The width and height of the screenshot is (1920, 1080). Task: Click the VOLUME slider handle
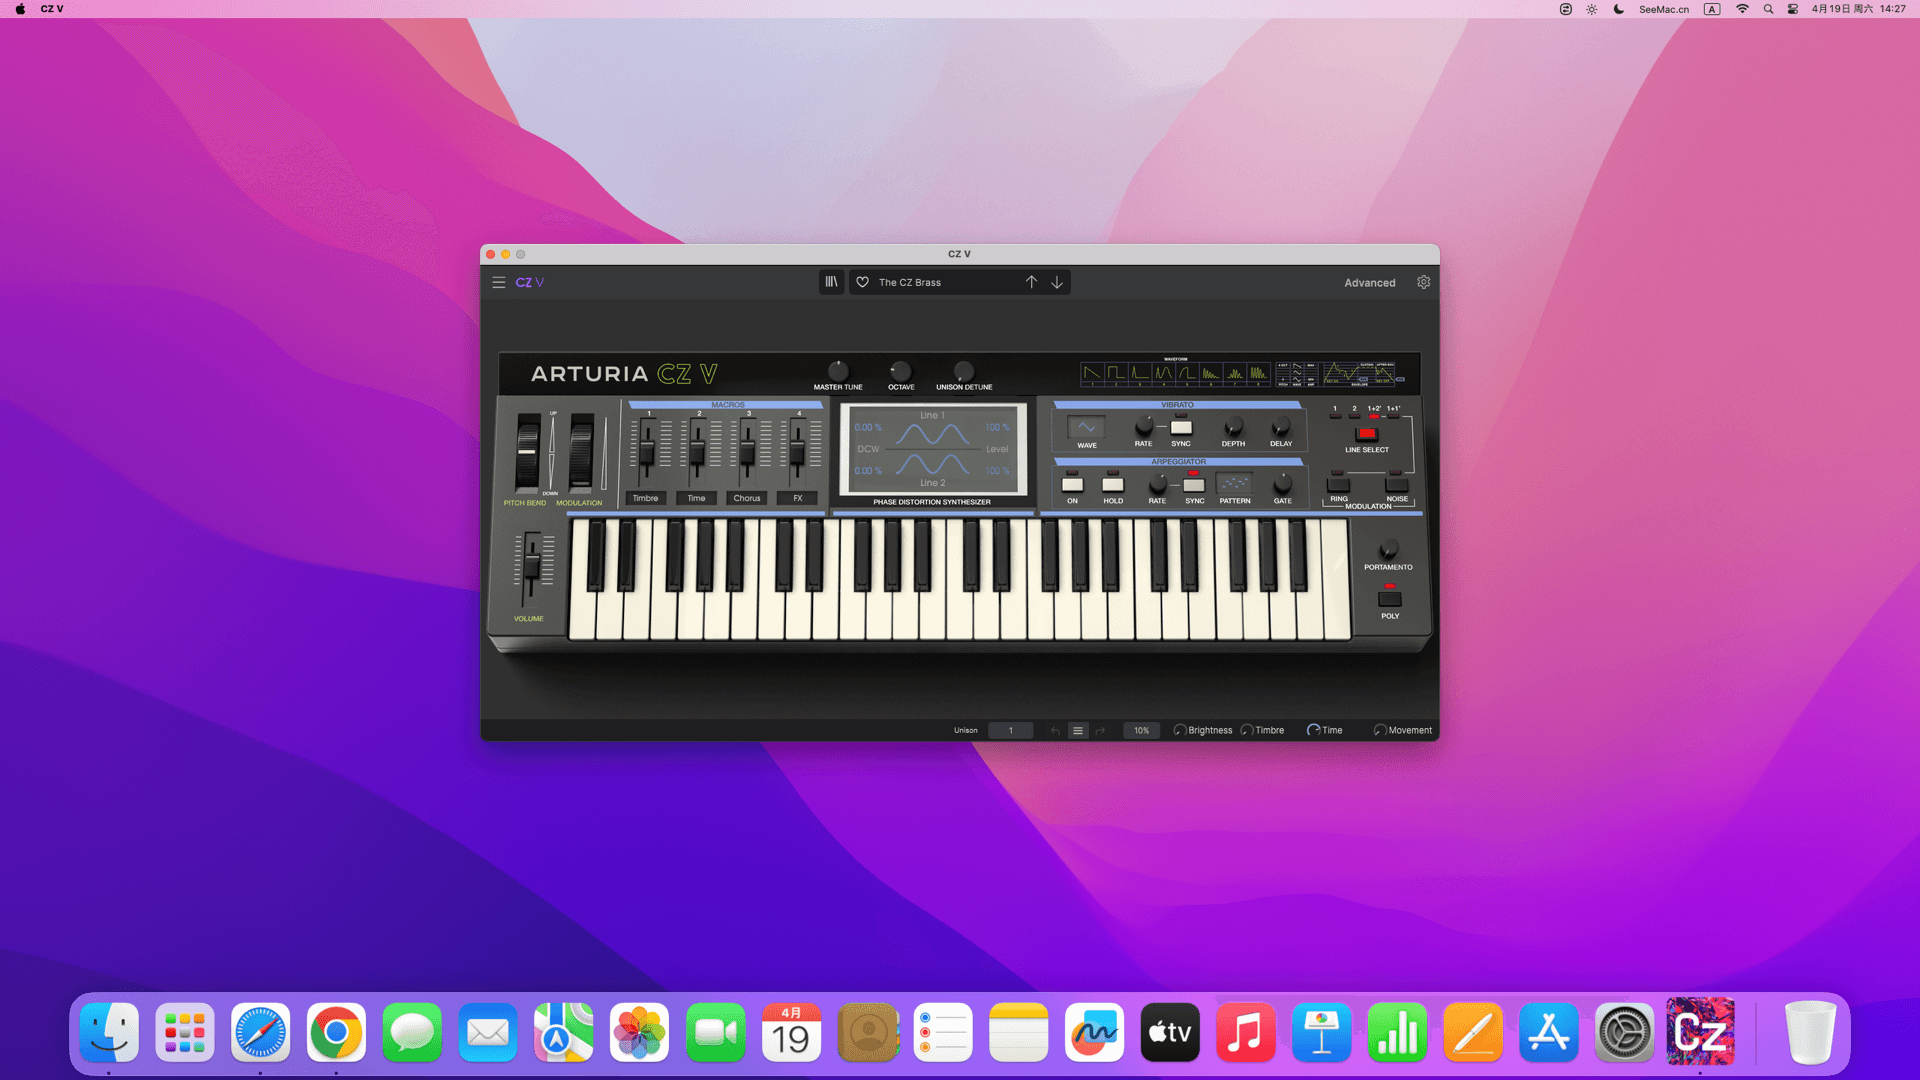[532, 564]
